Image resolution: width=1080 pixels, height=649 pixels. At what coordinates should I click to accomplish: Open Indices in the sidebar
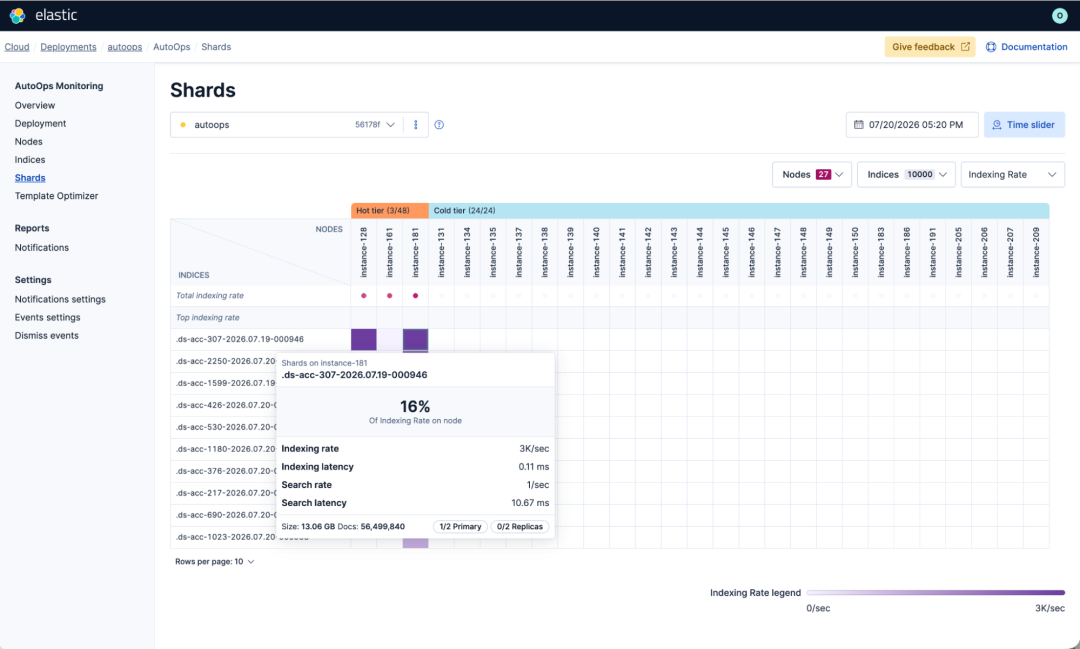(x=30, y=159)
